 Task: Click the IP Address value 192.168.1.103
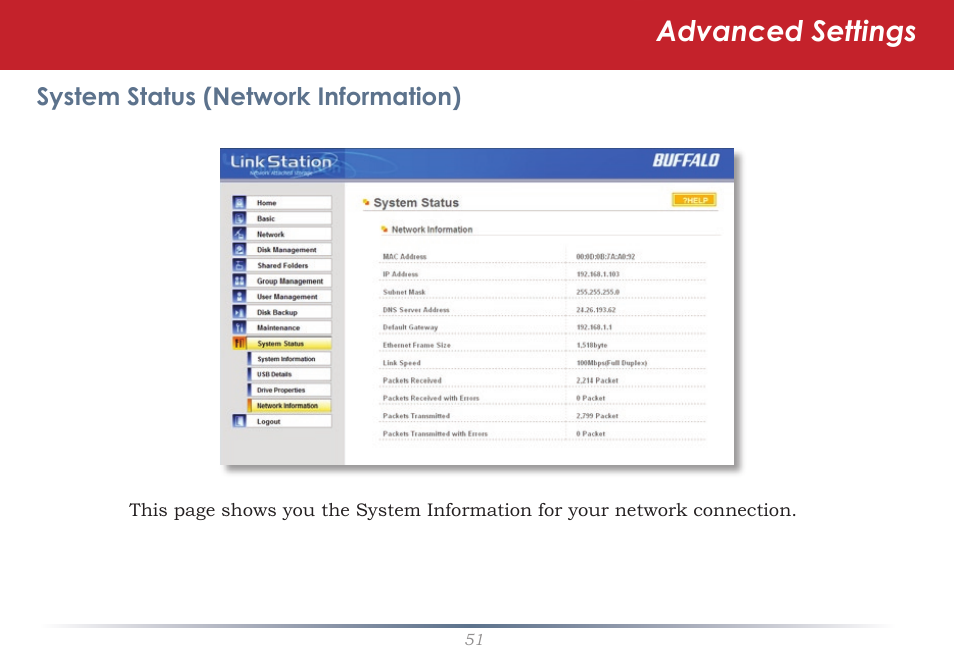[597, 274]
